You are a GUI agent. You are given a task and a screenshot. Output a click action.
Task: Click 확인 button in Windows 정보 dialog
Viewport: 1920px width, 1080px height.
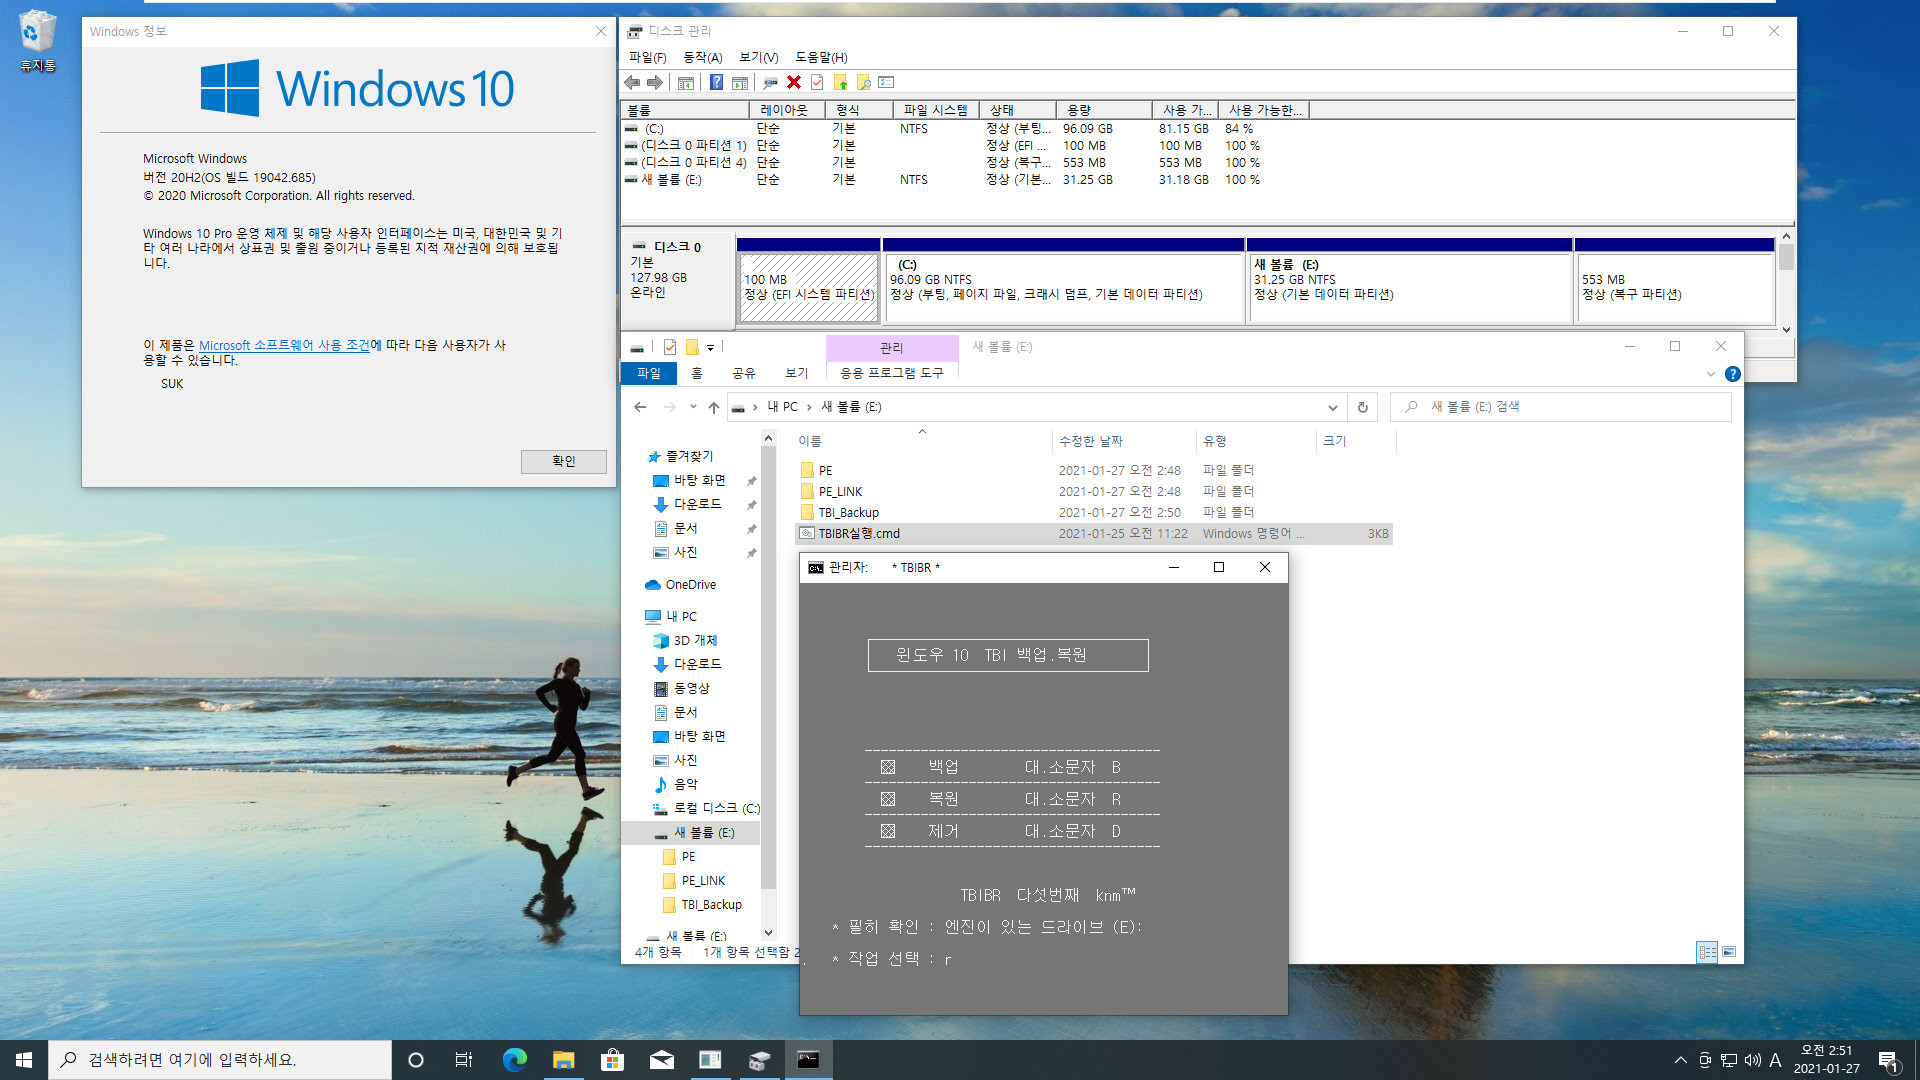click(563, 461)
